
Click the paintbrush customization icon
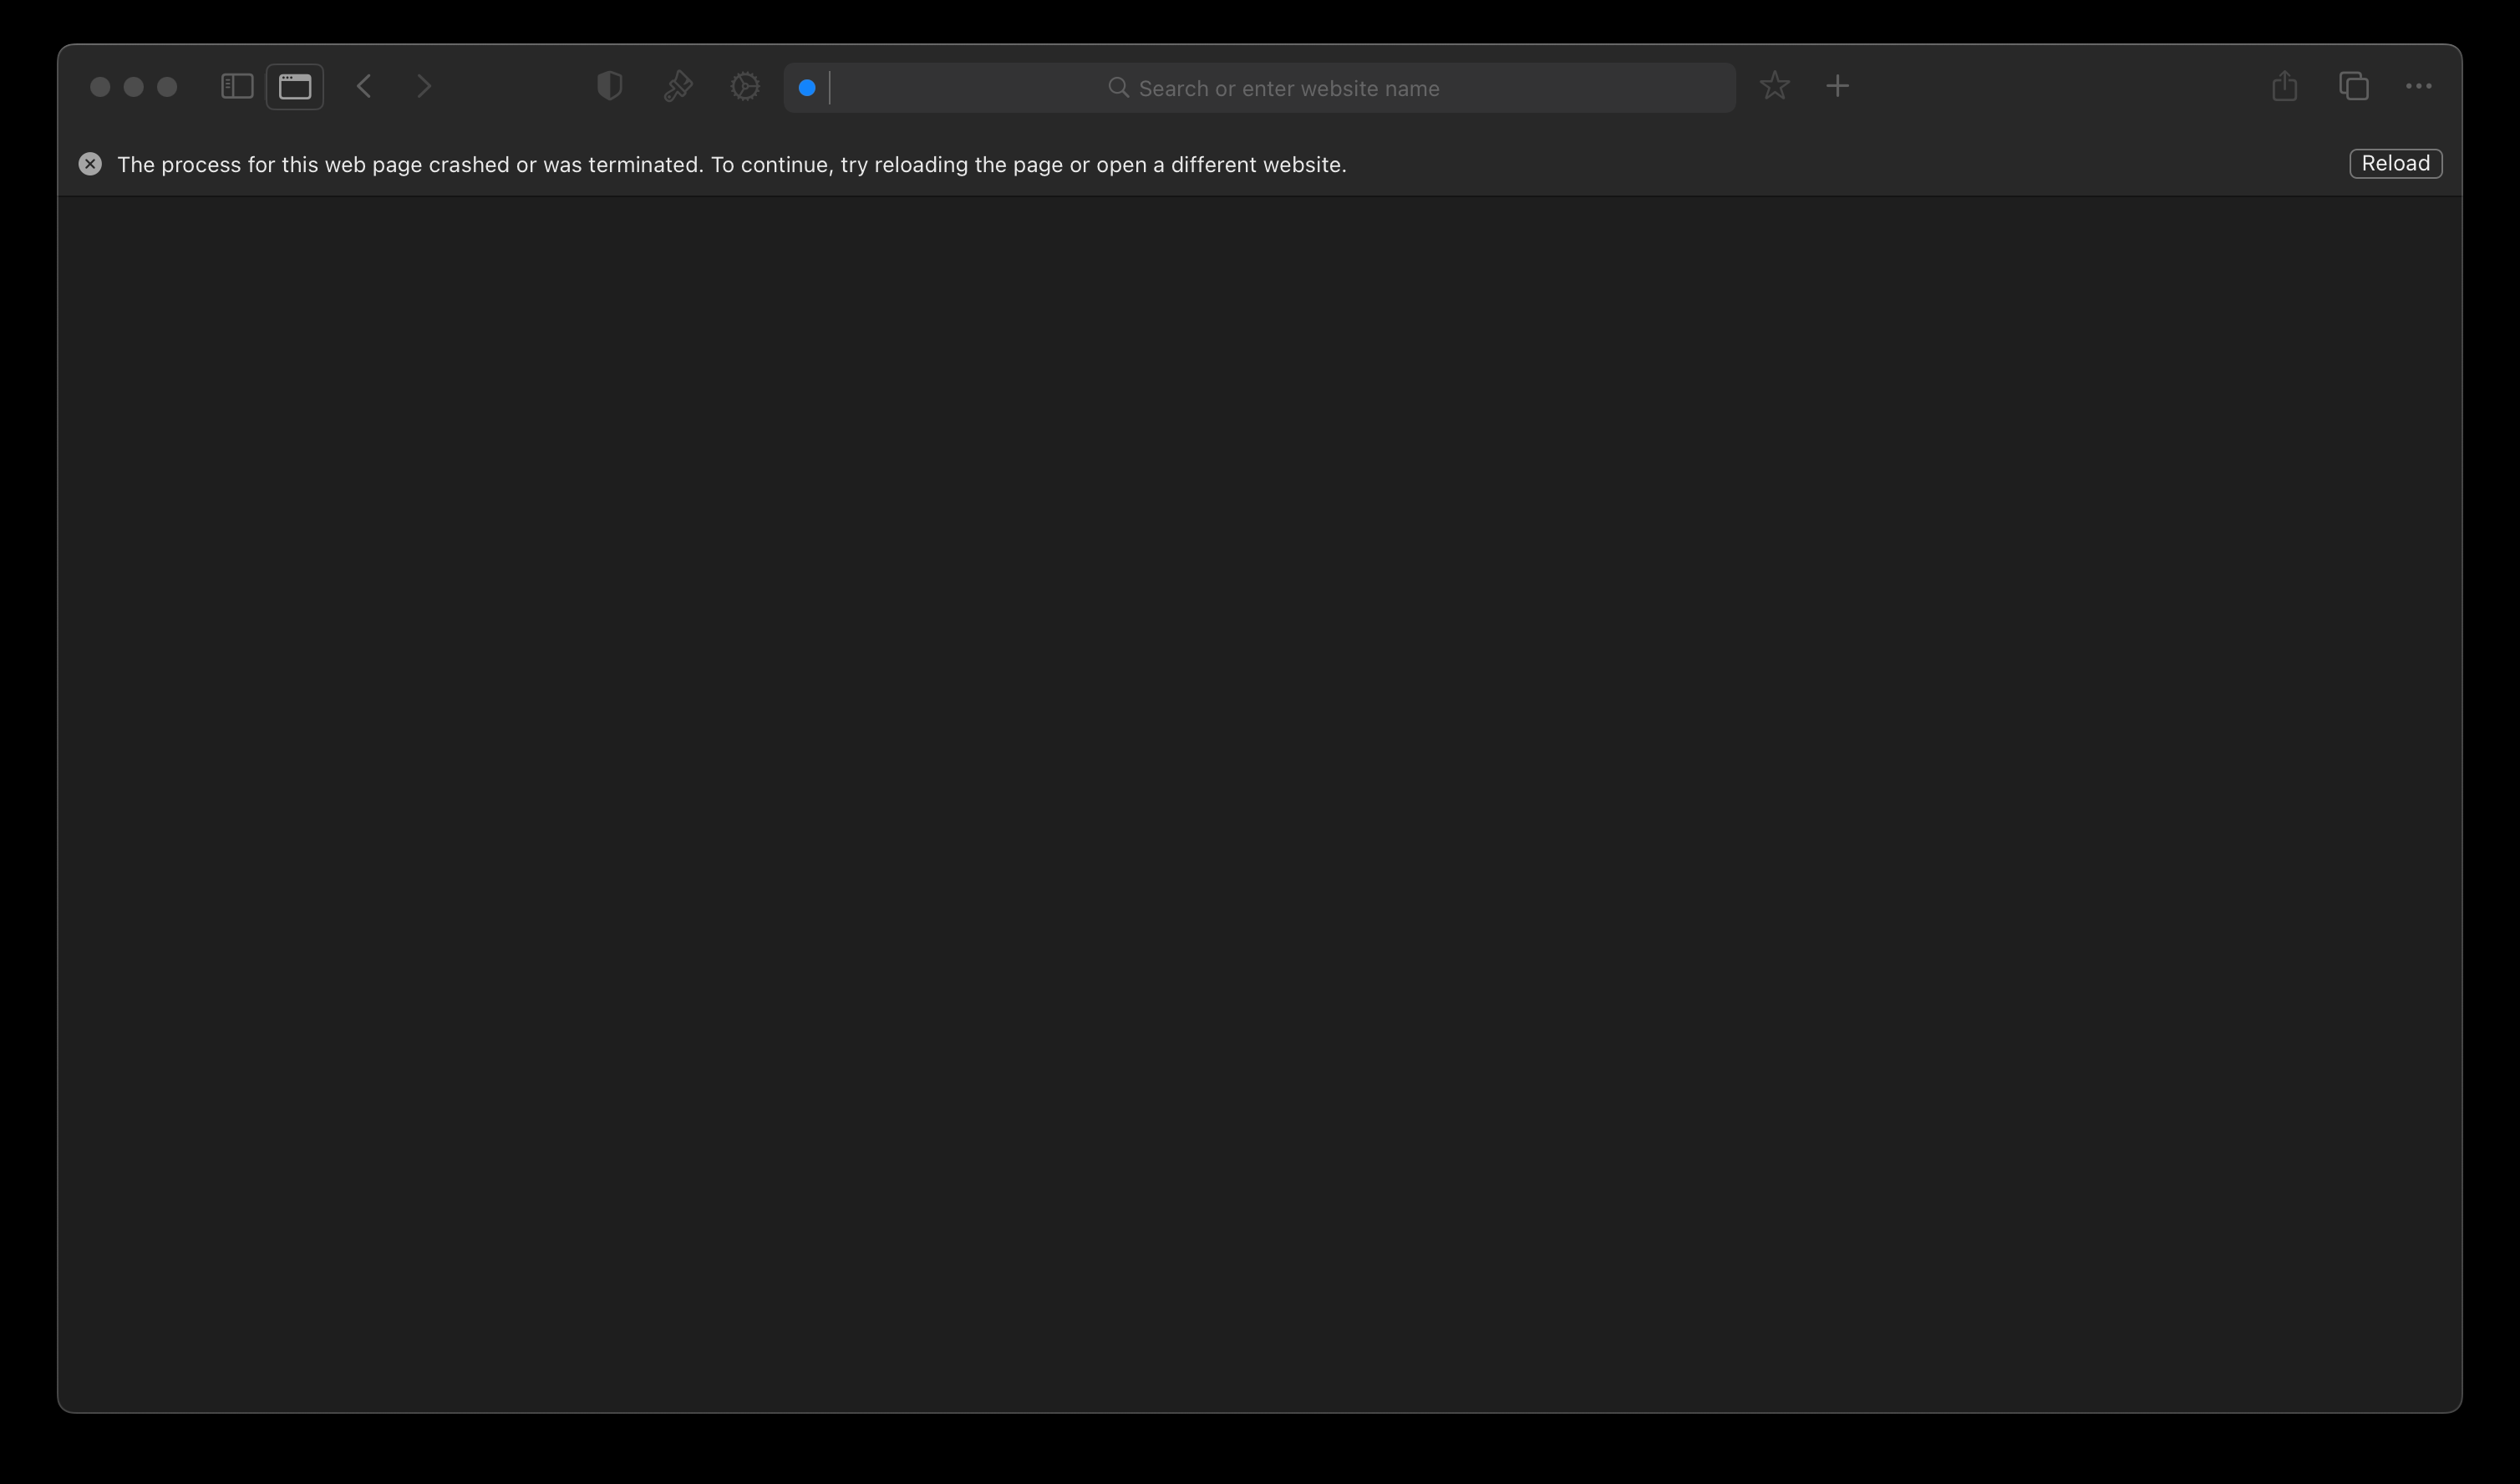[678, 87]
